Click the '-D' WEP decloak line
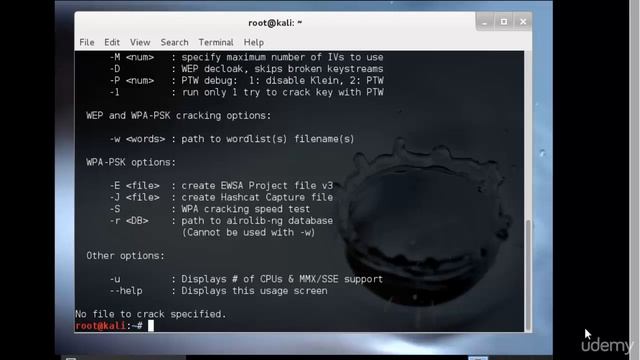The height and width of the screenshot is (360, 640). coord(246,69)
